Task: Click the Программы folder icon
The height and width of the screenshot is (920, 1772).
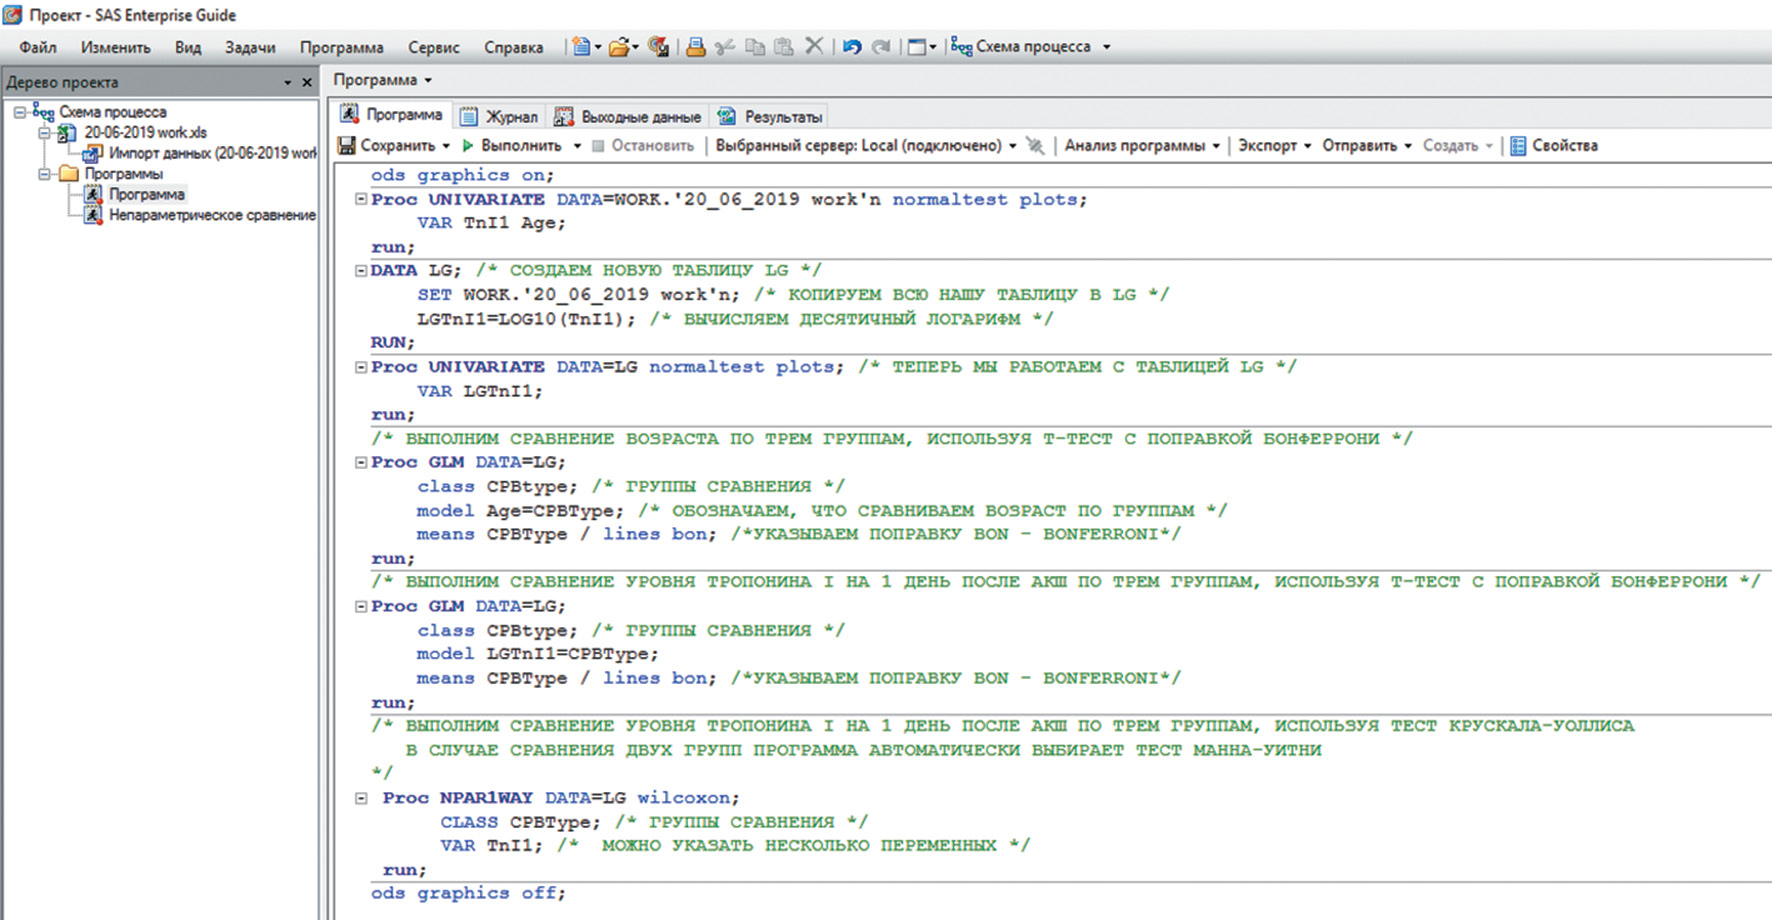Action: pyautogui.click(x=69, y=174)
